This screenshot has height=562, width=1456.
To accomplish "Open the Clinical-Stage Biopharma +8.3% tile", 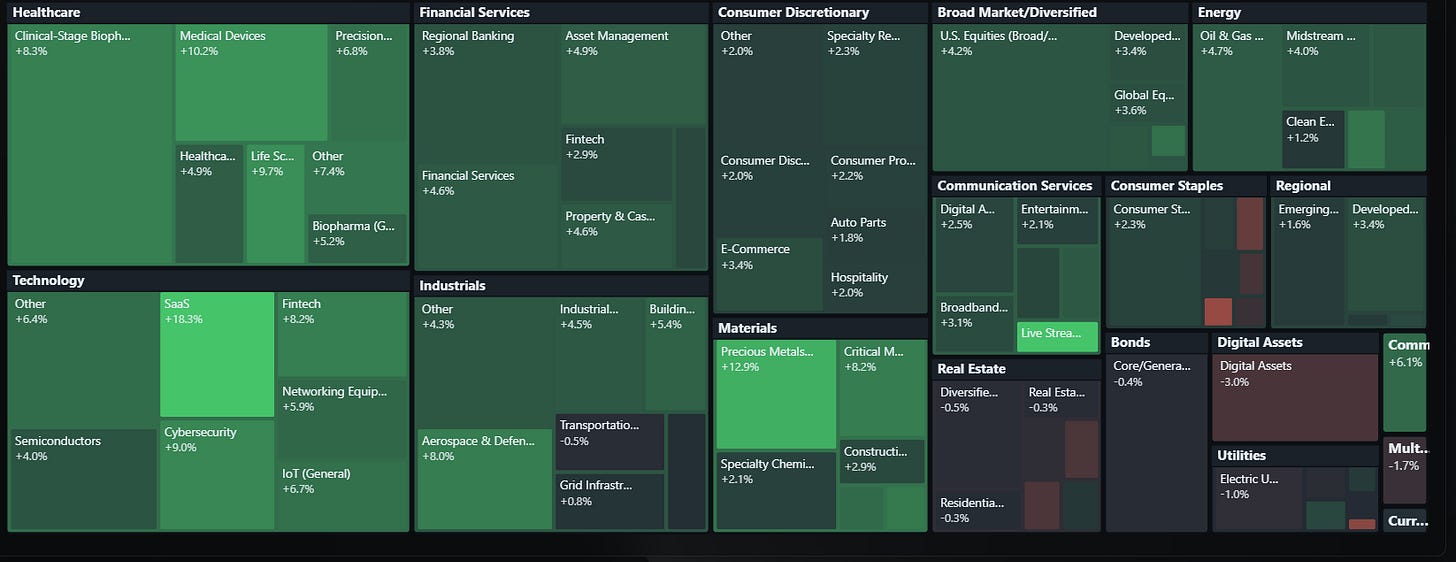I will click(91, 144).
